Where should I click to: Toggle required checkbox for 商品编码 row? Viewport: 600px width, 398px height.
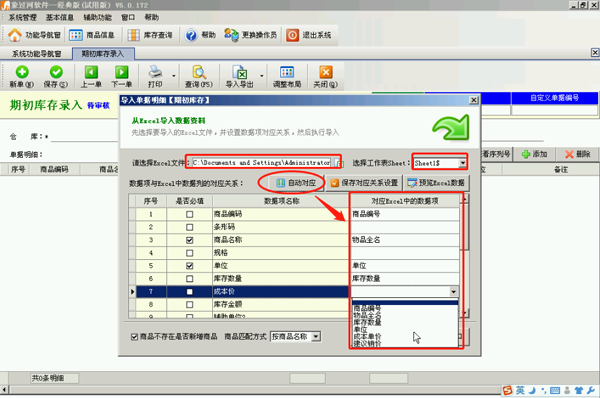tap(189, 214)
